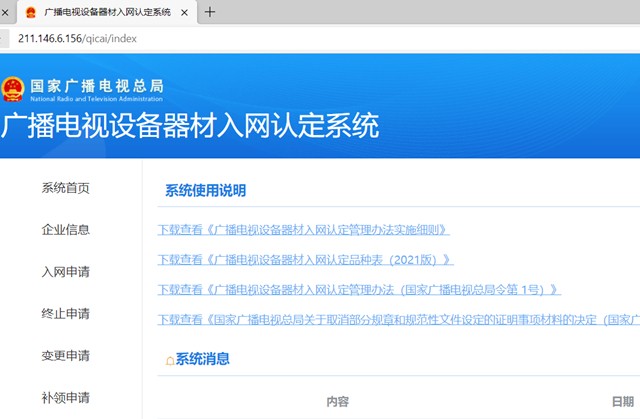Open 终止申请 sidebar item
The width and height of the screenshot is (640, 419).
tap(65, 314)
